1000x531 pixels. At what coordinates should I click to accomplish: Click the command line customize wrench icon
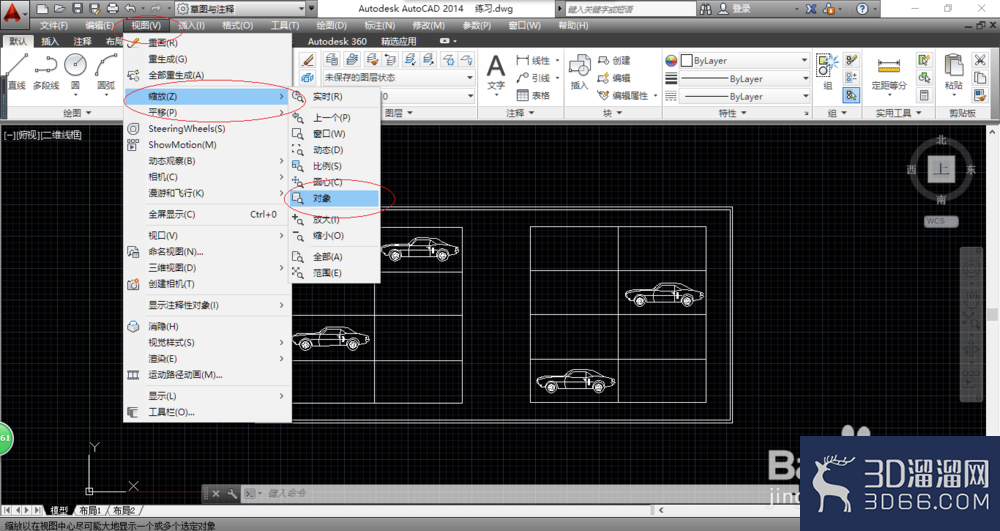coord(232,493)
